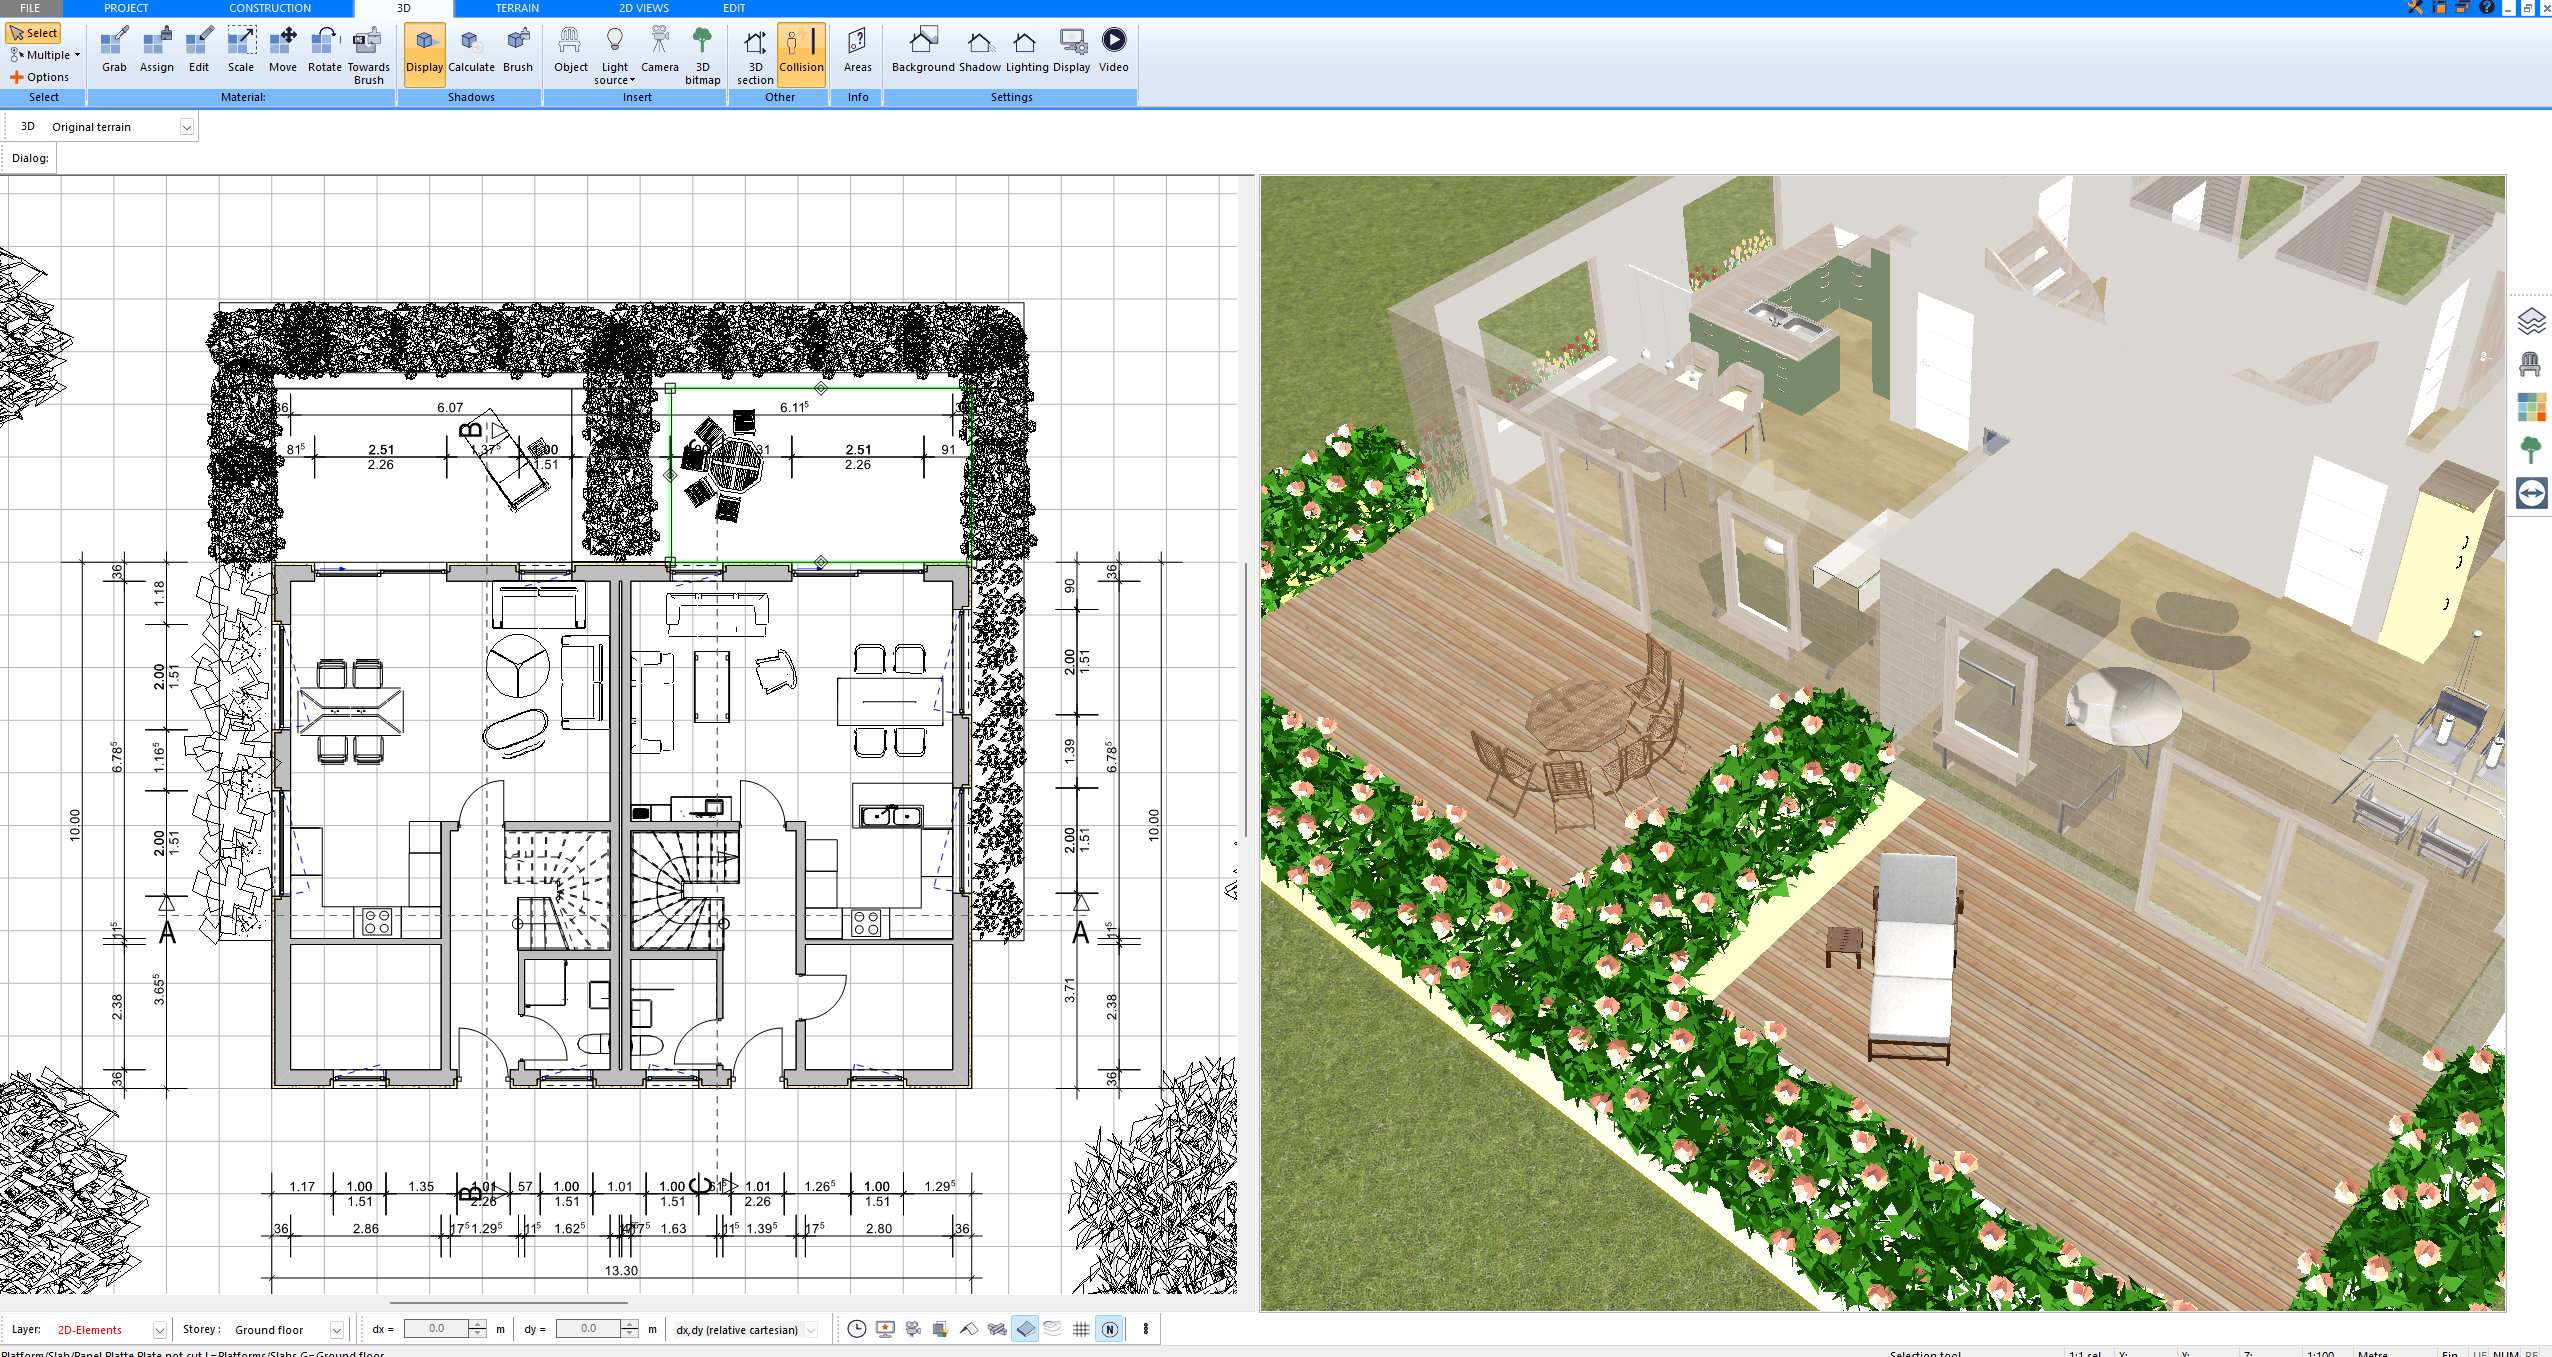Open the plant catalog tree icon in sidebar

(x=2531, y=450)
